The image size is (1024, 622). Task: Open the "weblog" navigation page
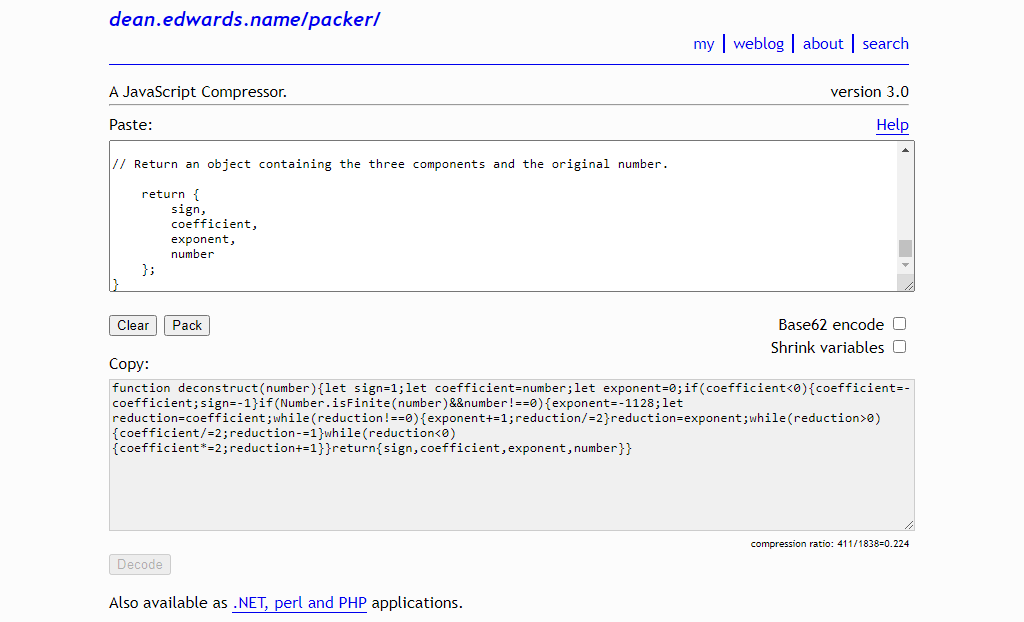pos(759,43)
